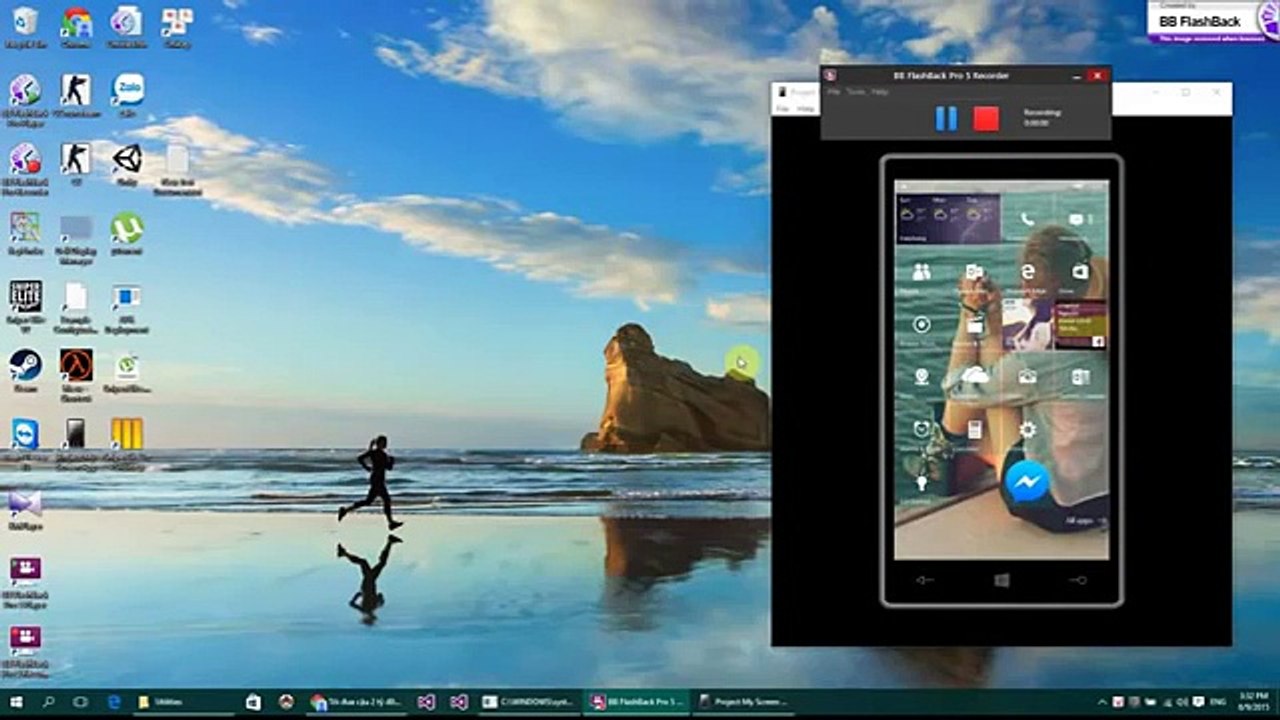
Task: Open the Alarms clock tile on phone
Action: [x=922, y=430]
